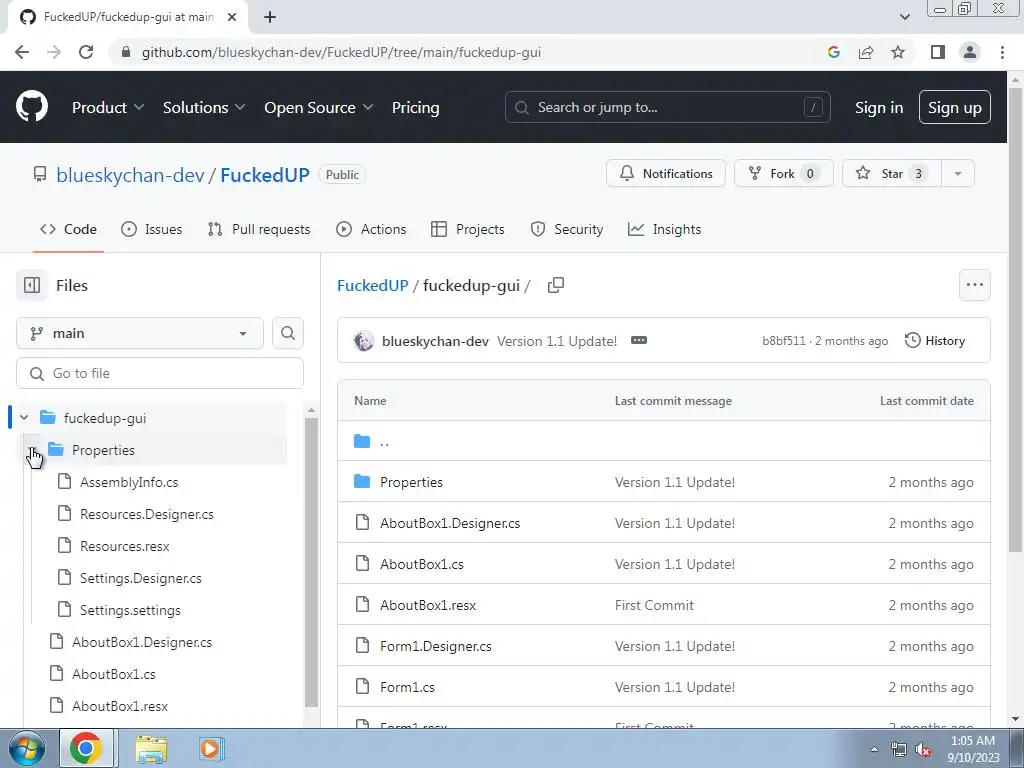Open Settings.settings in the tree

(x=130, y=610)
